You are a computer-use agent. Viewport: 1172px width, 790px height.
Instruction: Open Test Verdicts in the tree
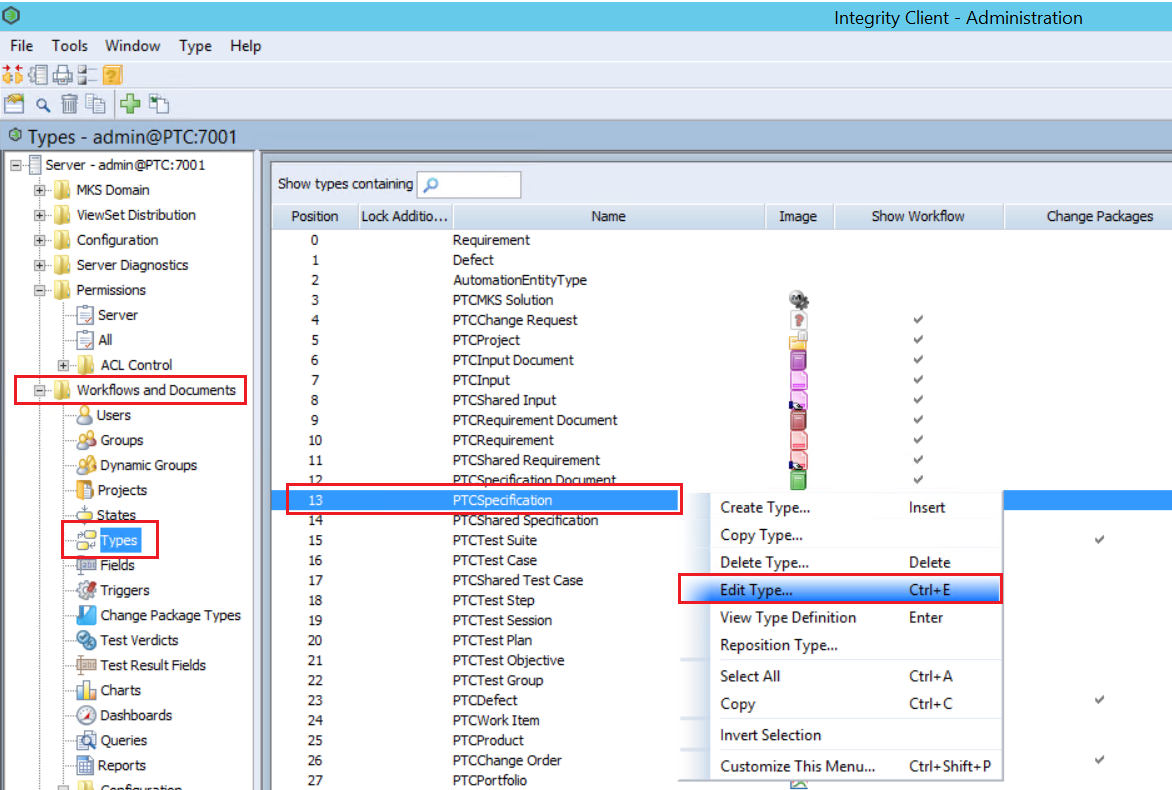click(139, 640)
